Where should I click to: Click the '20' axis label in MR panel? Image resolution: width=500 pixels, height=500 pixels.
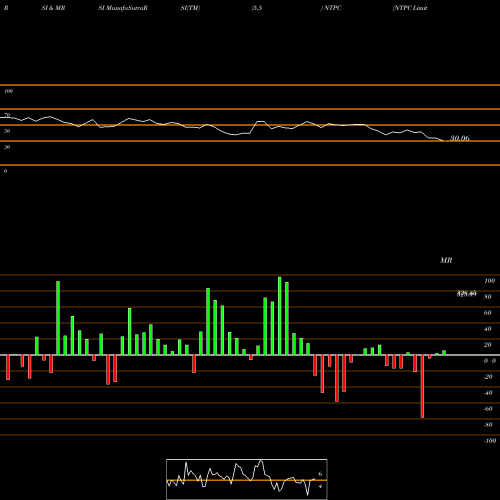[488, 345]
